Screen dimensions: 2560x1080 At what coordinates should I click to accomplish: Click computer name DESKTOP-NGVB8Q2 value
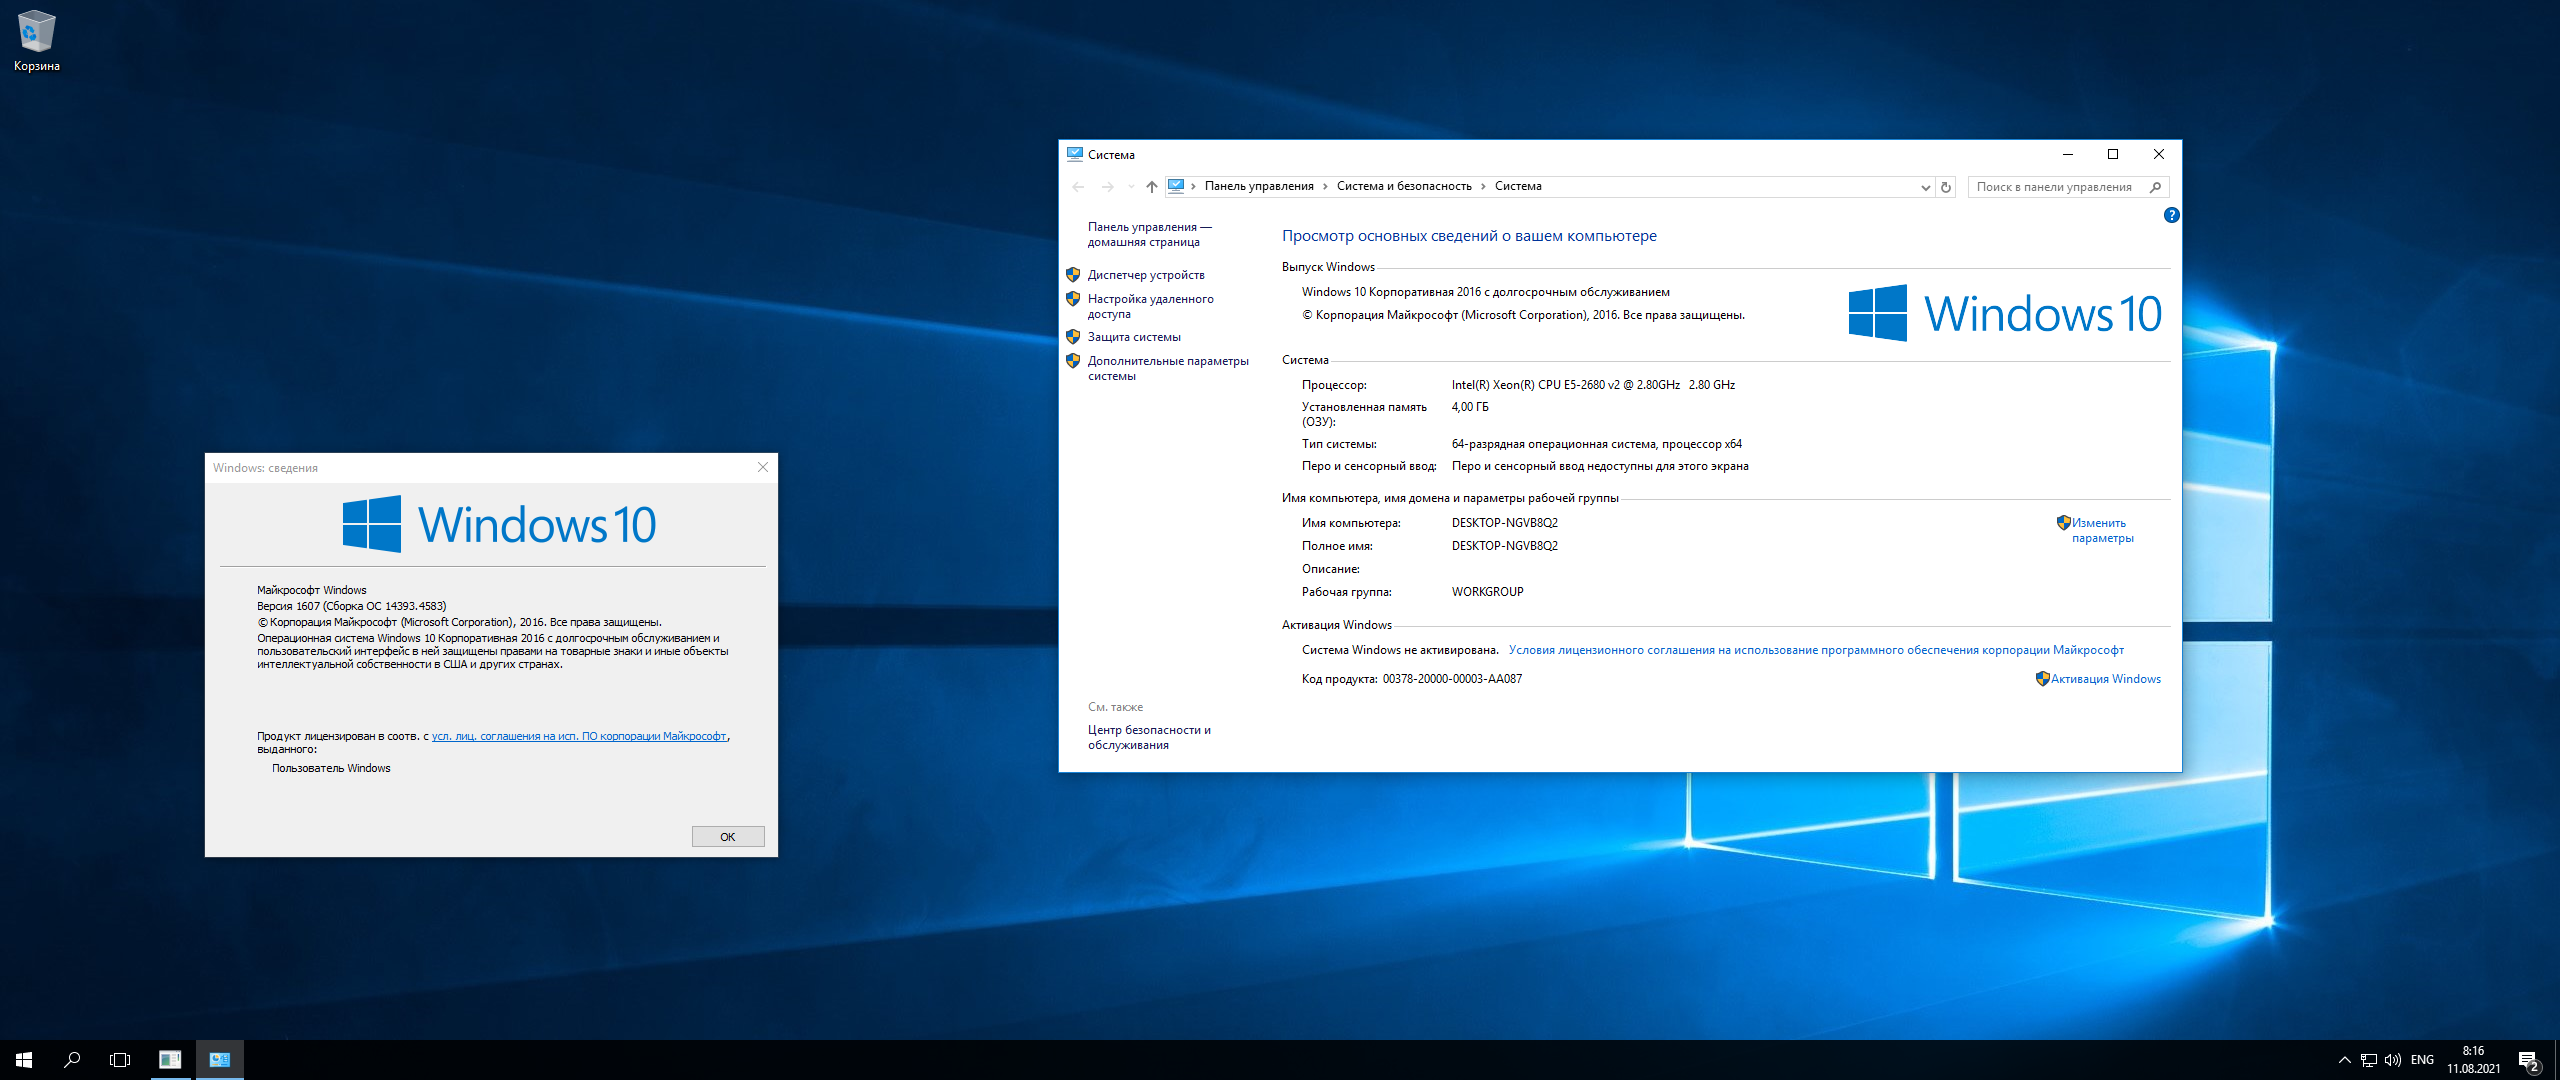tap(1504, 523)
